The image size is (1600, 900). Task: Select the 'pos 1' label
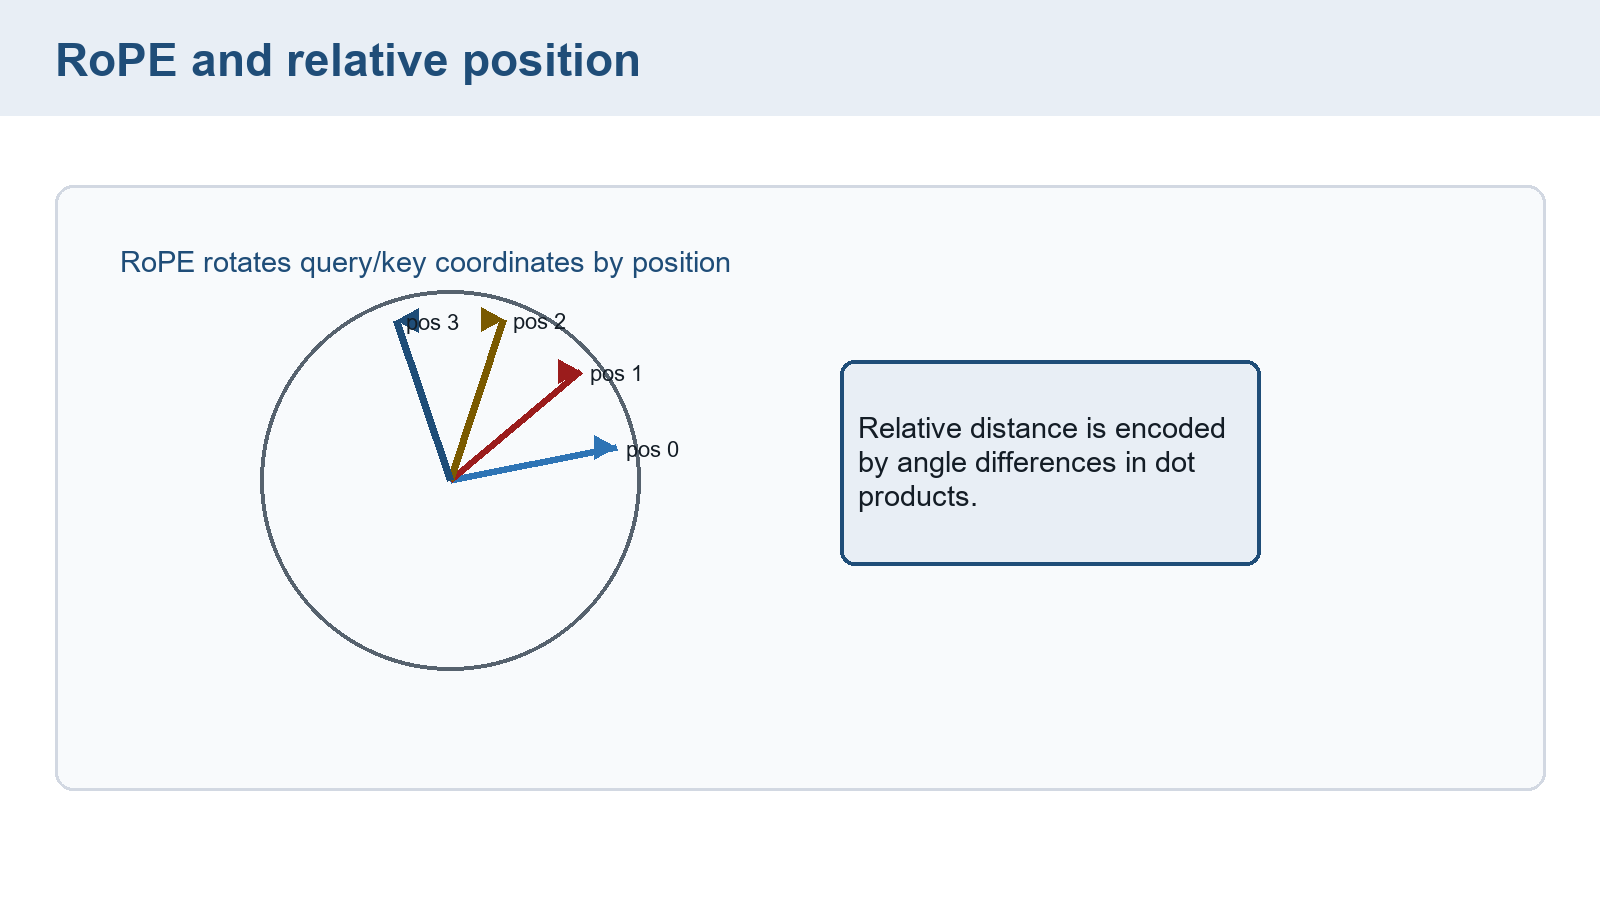[x=616, y=374]
